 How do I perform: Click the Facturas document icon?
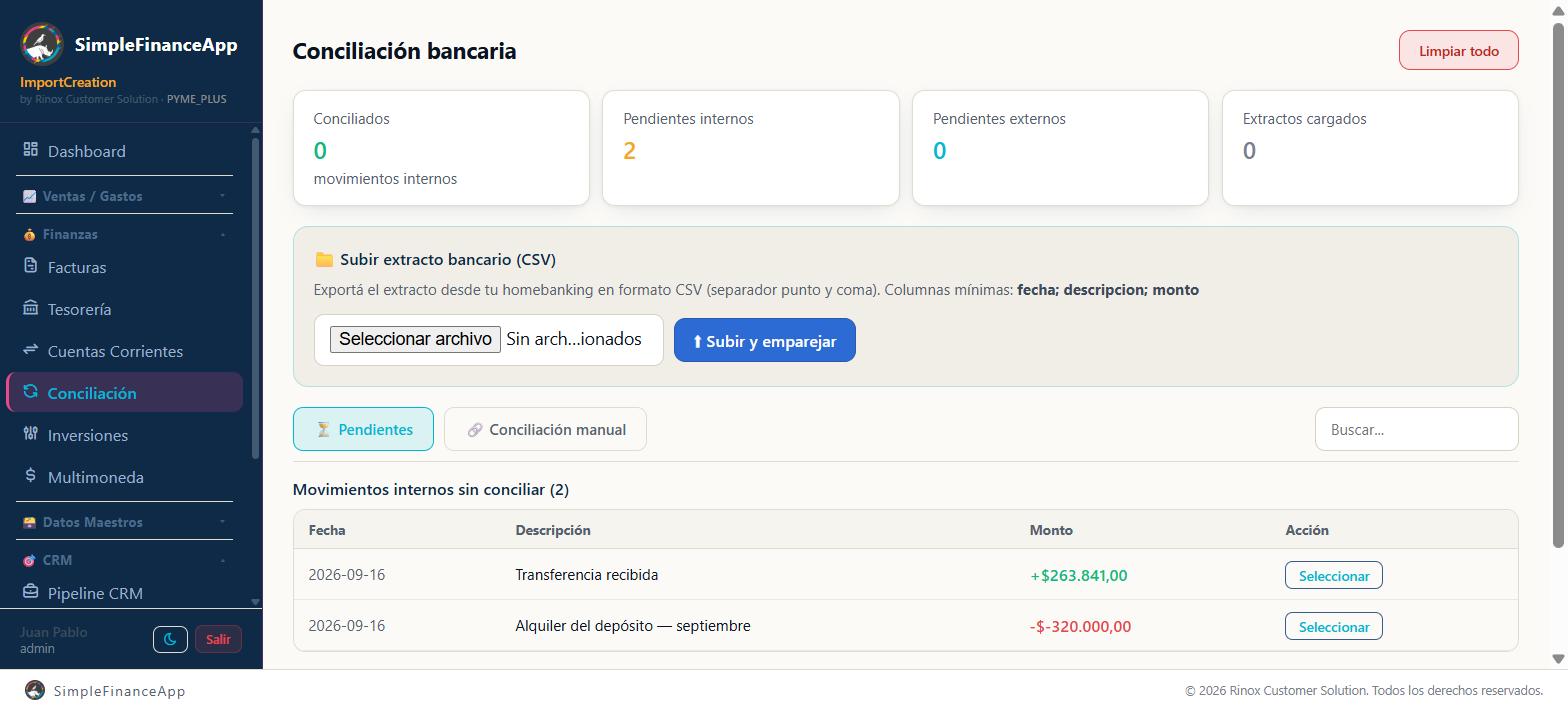(30, 266)
